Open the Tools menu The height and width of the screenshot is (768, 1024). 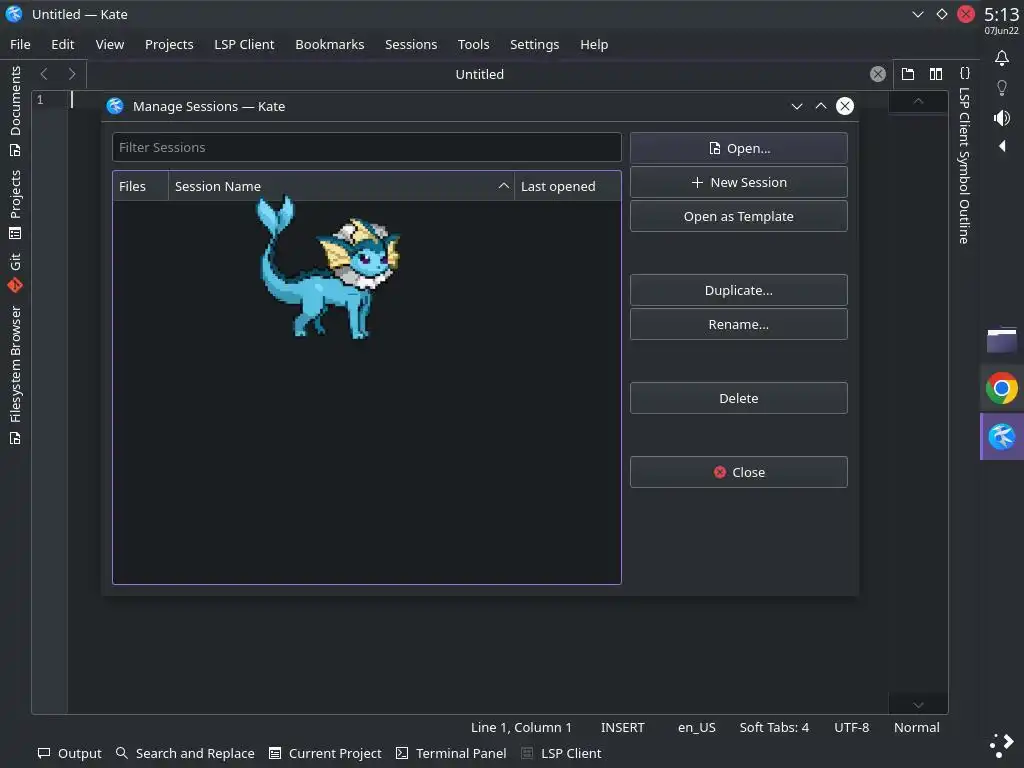click(473, 44)
